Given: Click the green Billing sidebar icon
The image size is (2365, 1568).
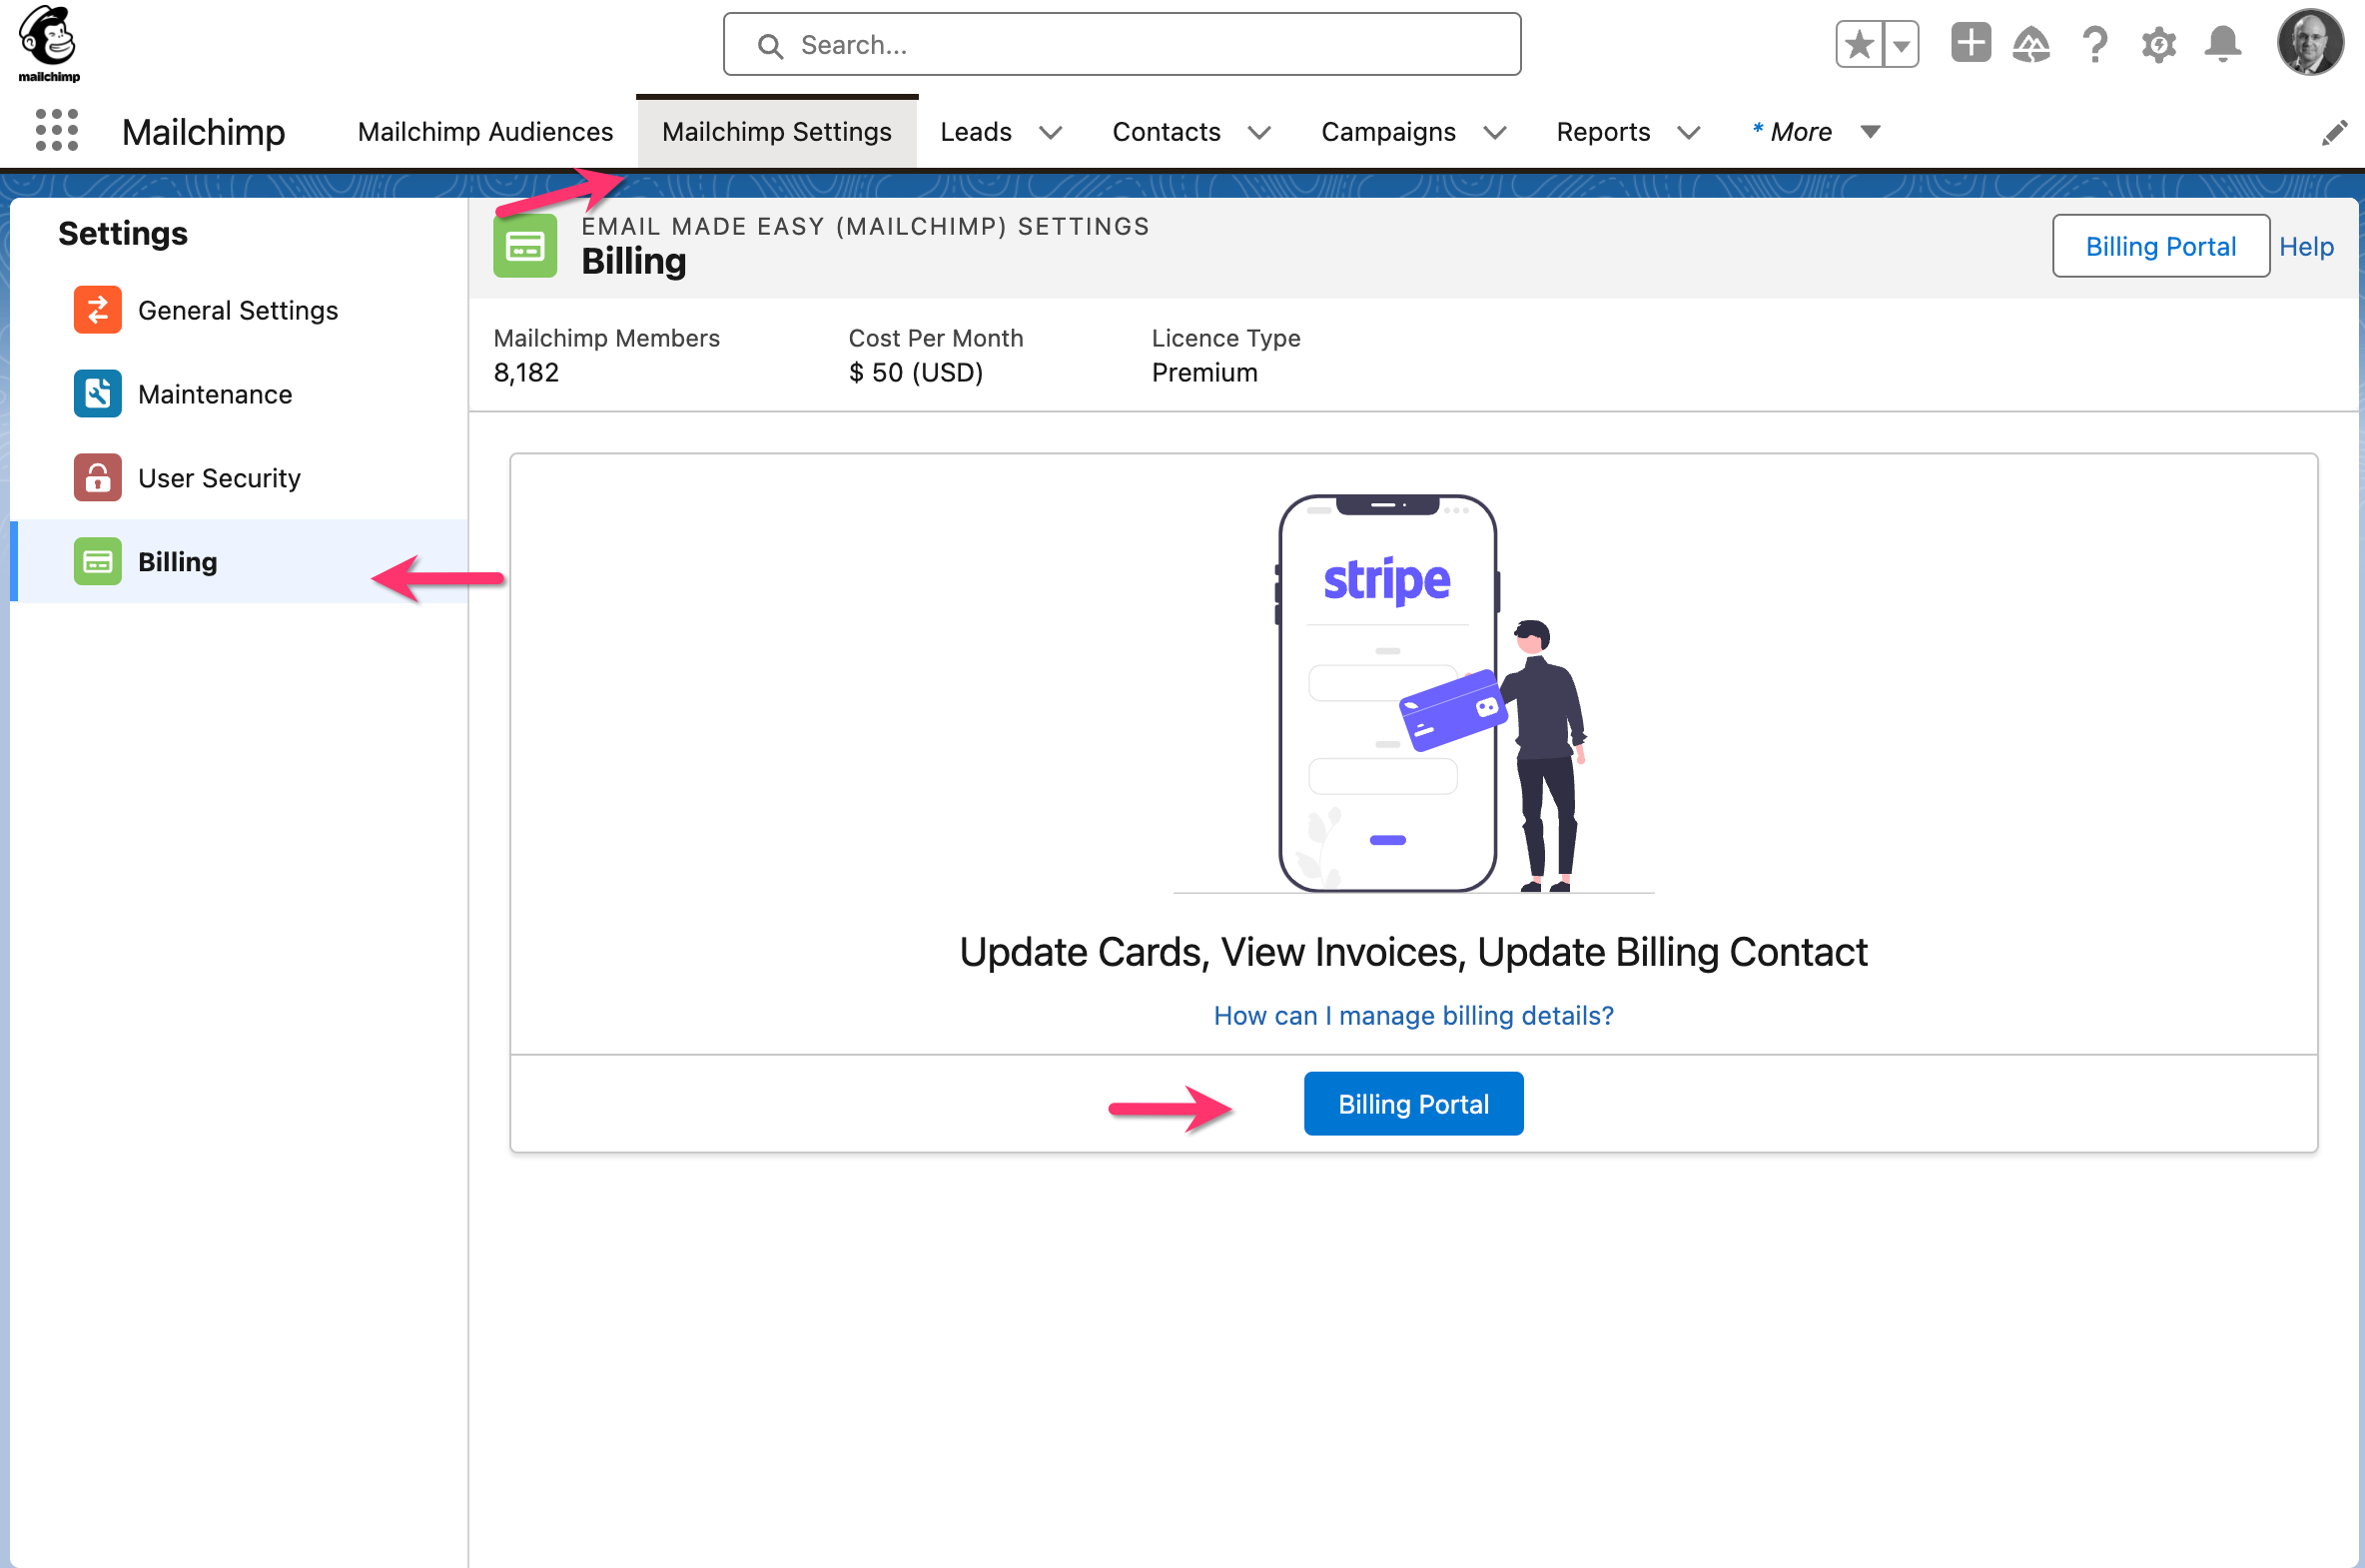Looking at the screenshot, I should 98,562.
